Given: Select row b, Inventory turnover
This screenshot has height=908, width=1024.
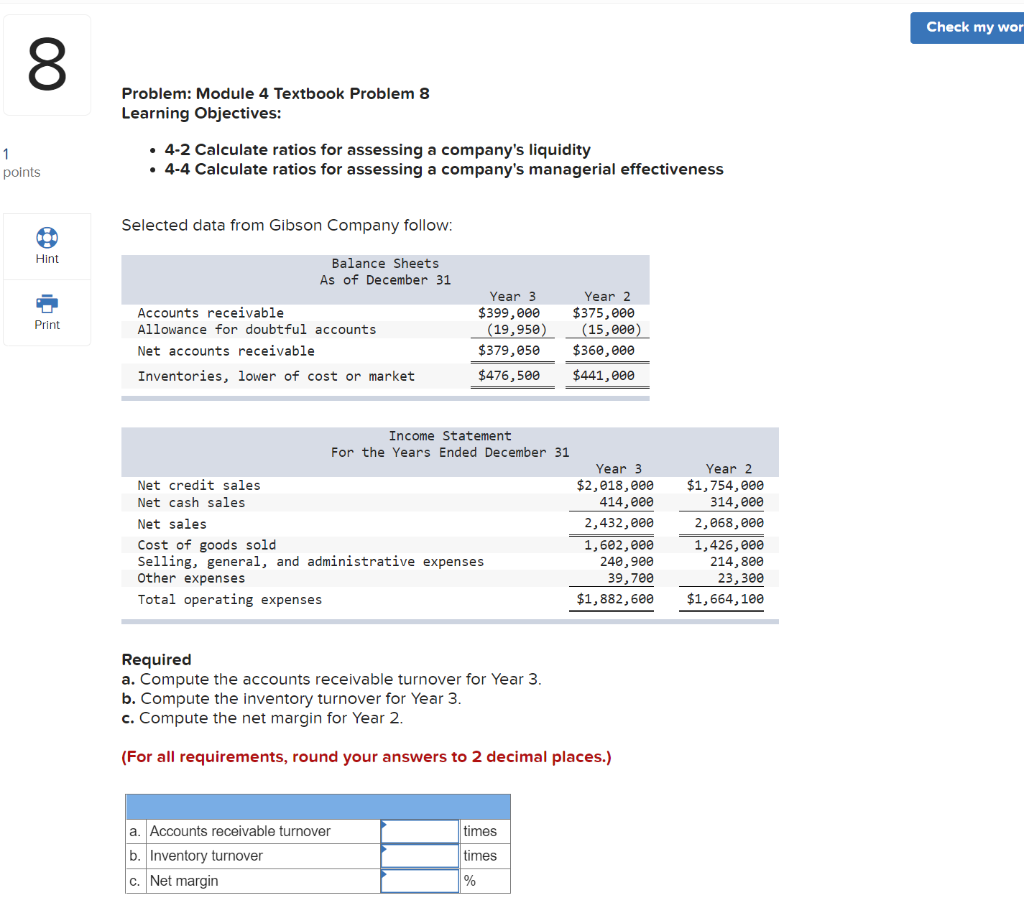Looking at the screenshot, I should (250, 855).
